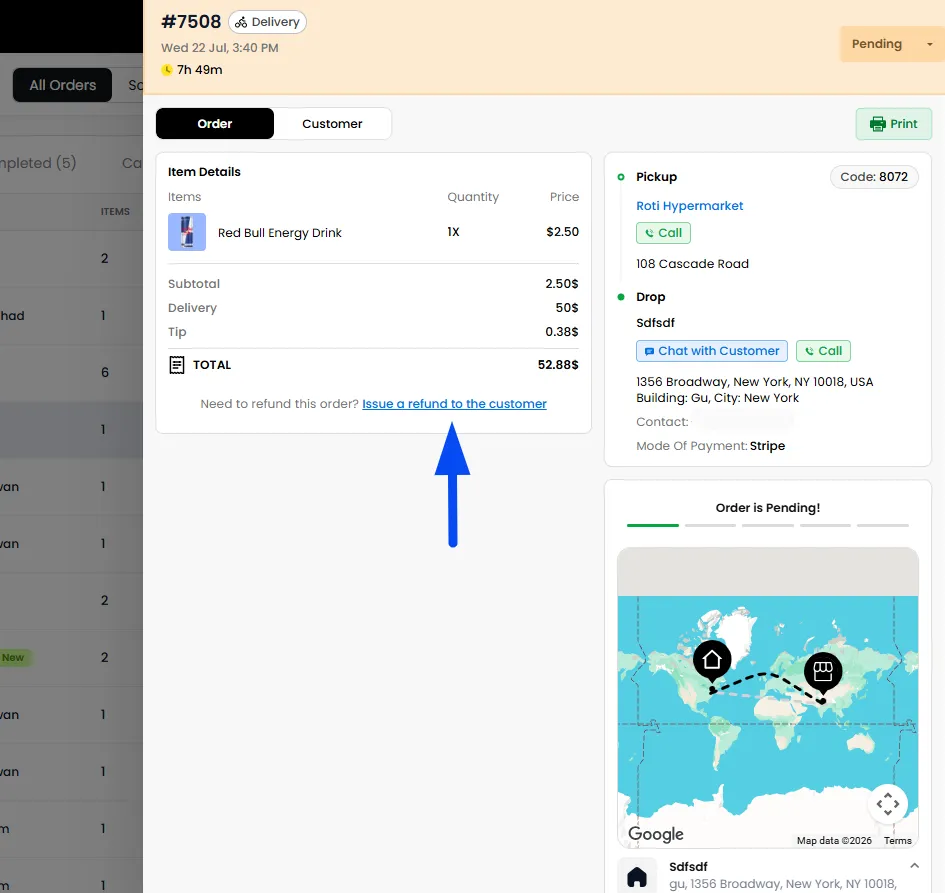This screenshot has width=945, height=893.
Task: Click the Google logo on the map
Action: pos(656,834)
